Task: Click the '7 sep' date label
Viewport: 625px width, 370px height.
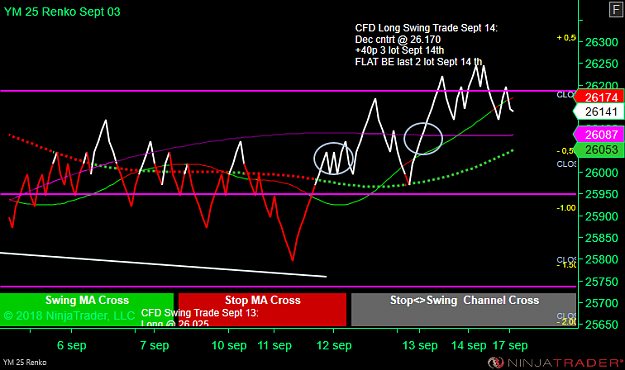Action: [x=155, y=345]
